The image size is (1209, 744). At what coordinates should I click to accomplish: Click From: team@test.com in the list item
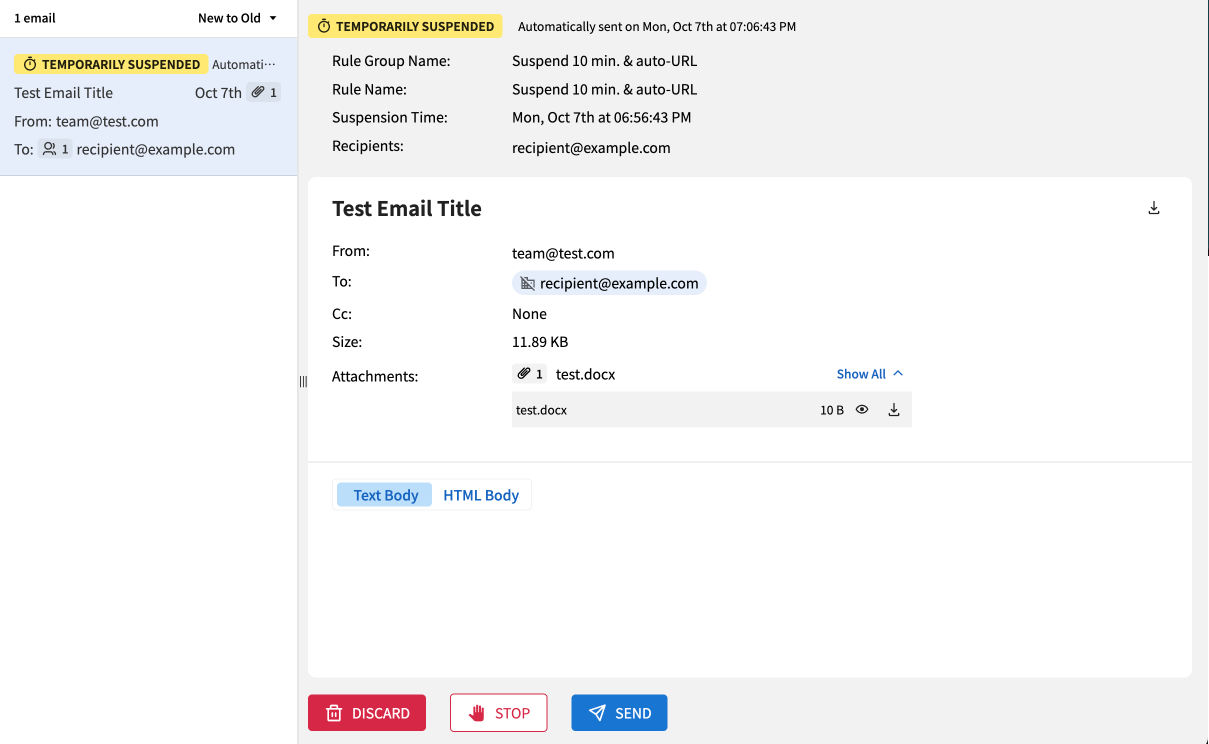click(86, 121)
